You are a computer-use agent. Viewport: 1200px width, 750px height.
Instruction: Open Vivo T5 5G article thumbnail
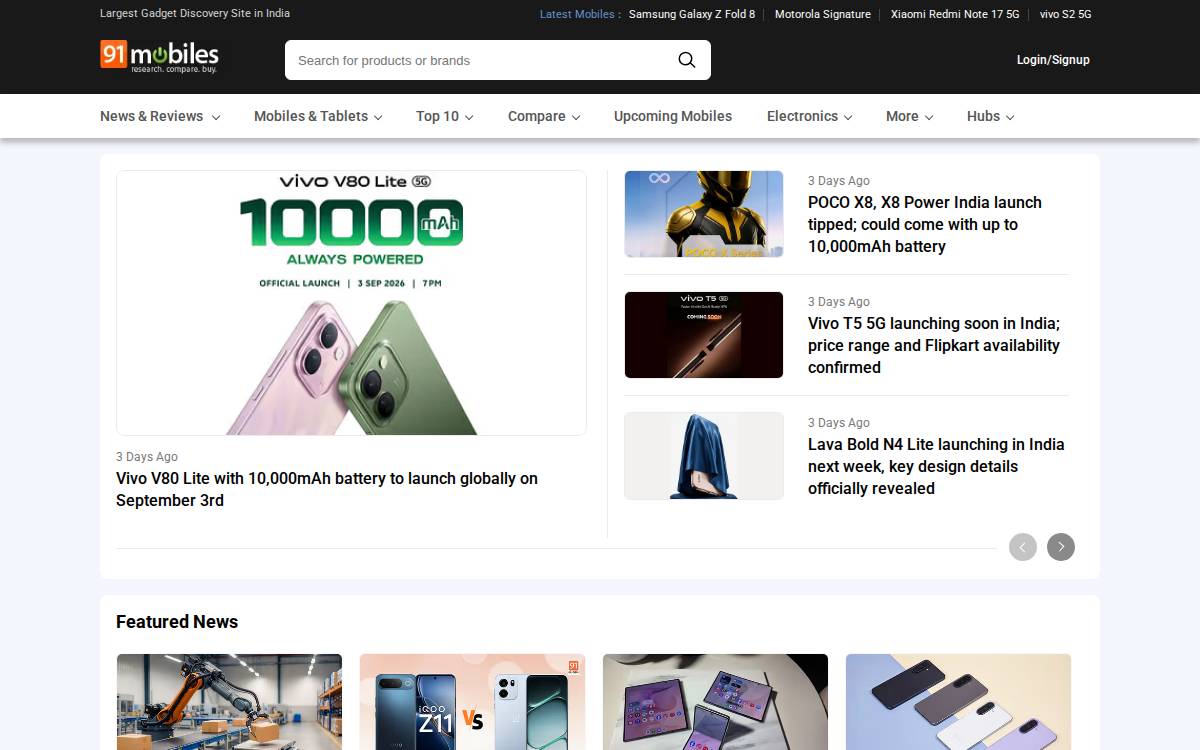(x=704, y=335)
